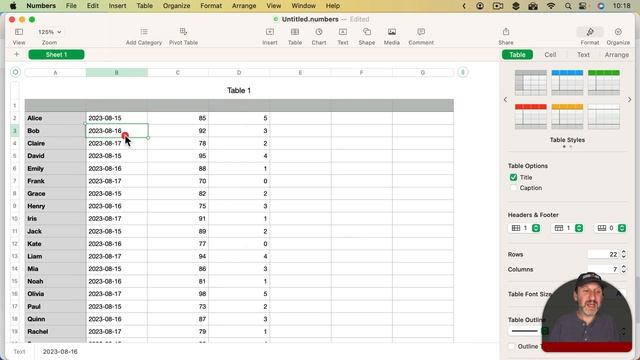The height and width of the screenshot is (360, 640).
Task: Apply the gray header table style
Action: coord(531,82)
